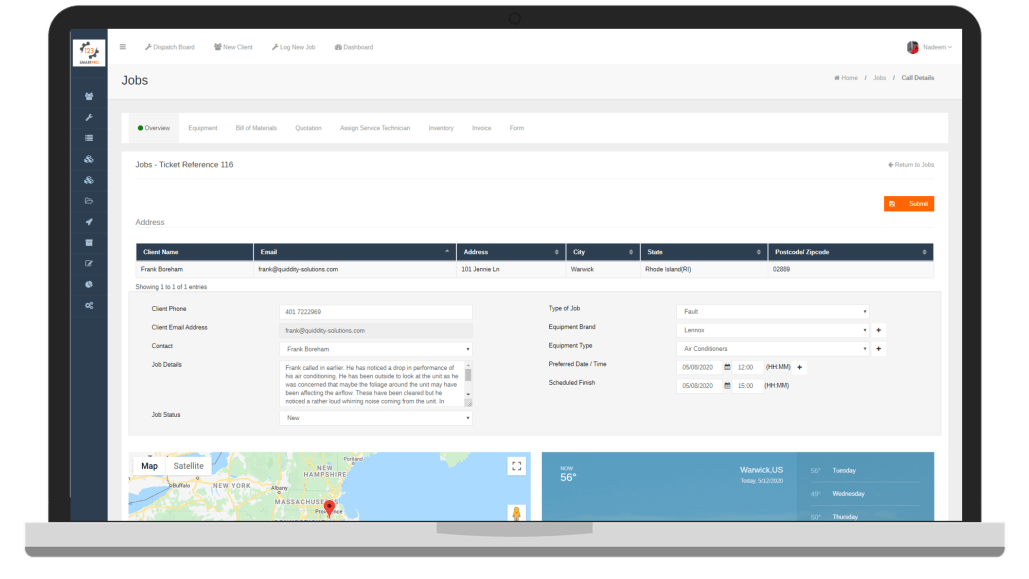Click the orange Submit button
1029x579 pixels.
[x=908, y=204]
